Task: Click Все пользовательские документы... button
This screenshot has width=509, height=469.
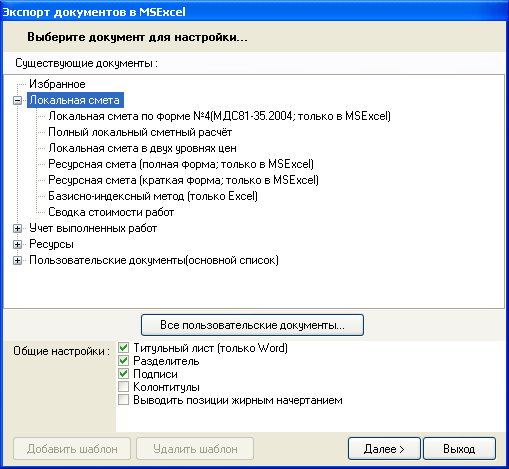Action: [252, 325]
